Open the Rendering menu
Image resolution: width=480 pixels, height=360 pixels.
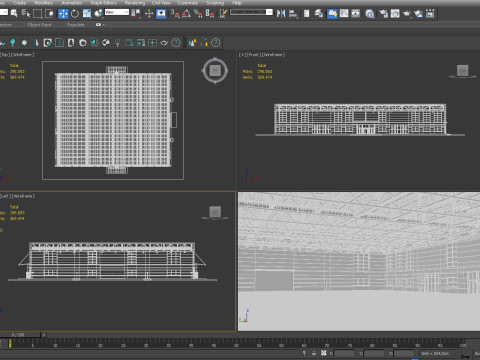(x=135, y=3)
